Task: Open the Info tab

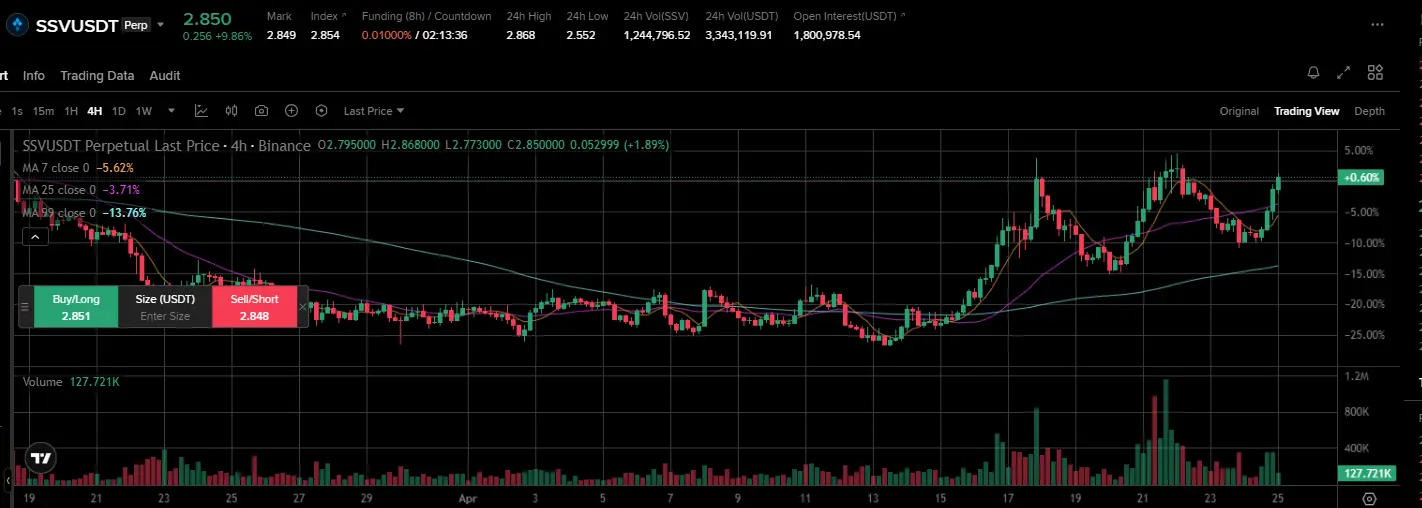Action: [34, 76]
